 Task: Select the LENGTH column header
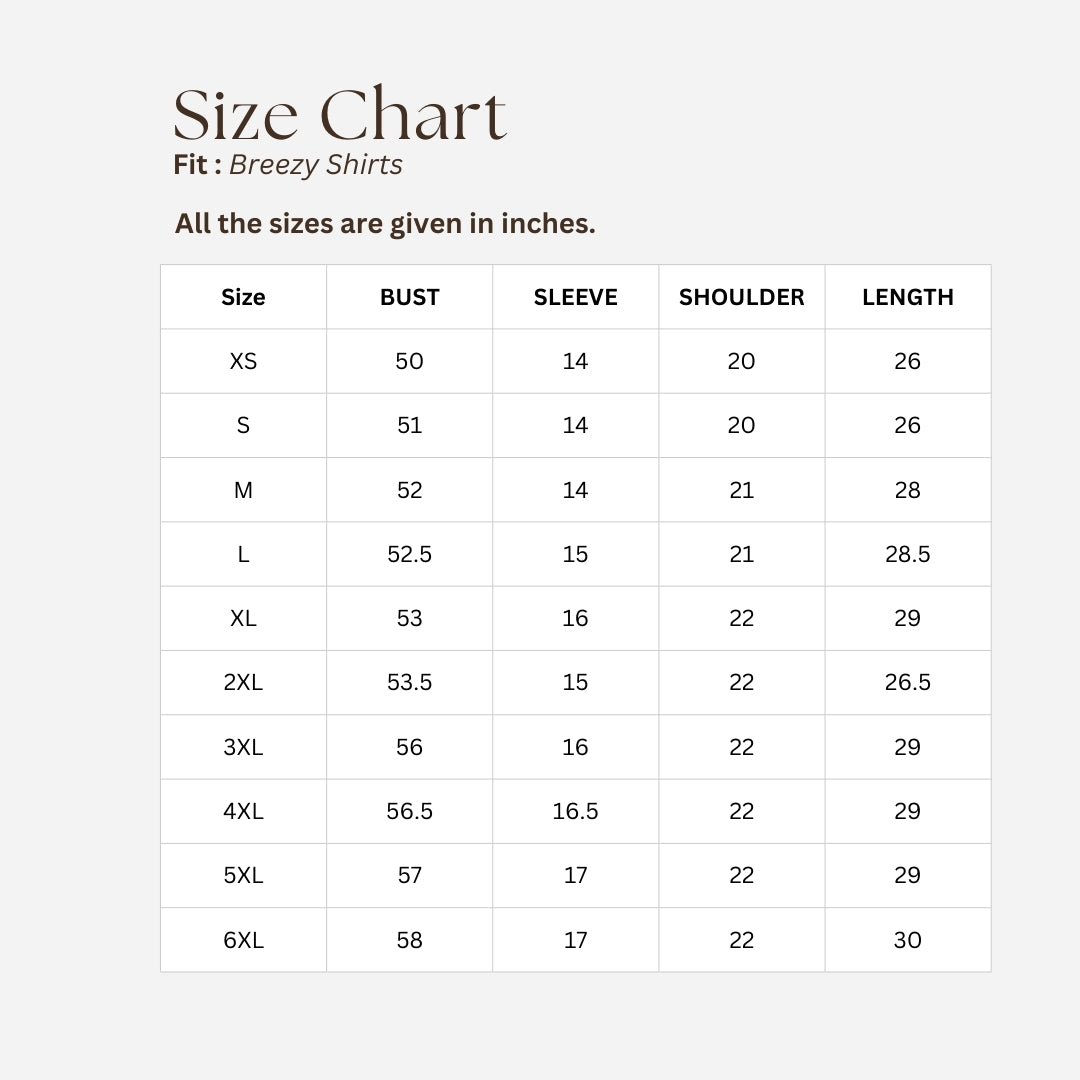[907, 297]
